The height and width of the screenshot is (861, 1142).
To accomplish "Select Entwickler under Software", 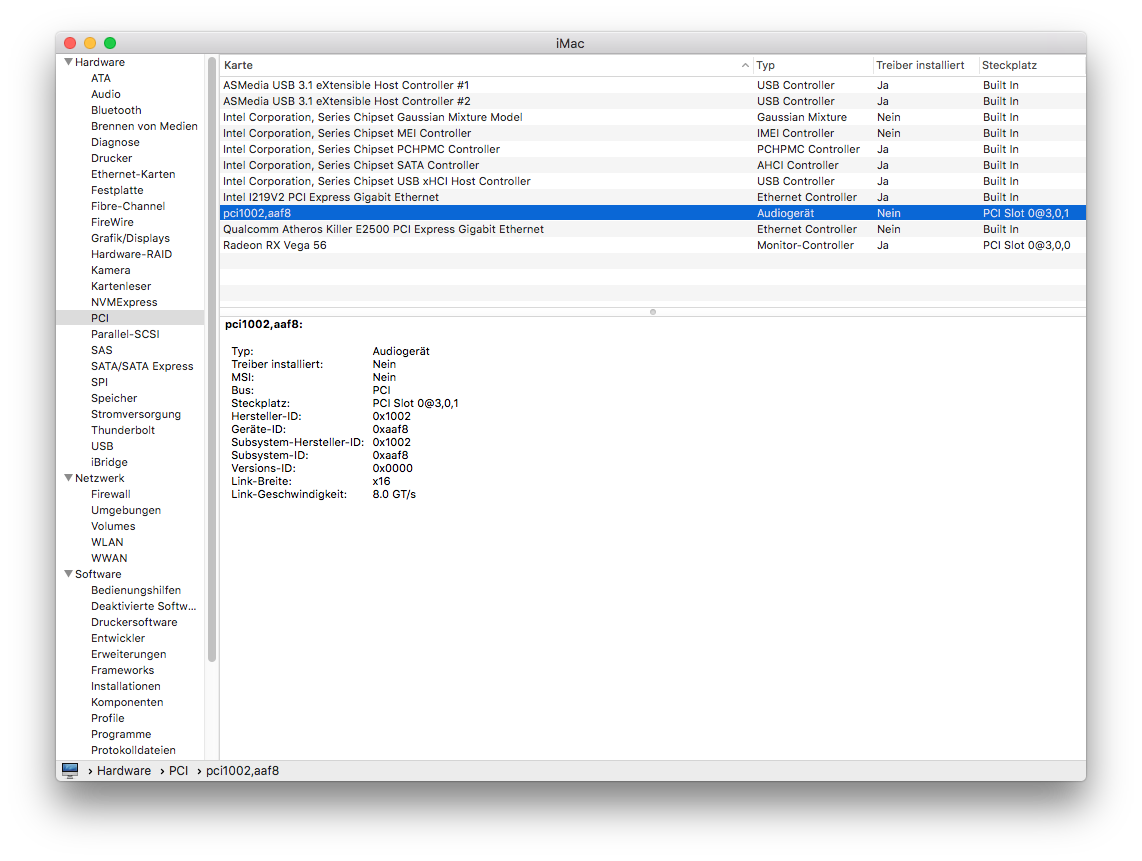I will point(117,639).
